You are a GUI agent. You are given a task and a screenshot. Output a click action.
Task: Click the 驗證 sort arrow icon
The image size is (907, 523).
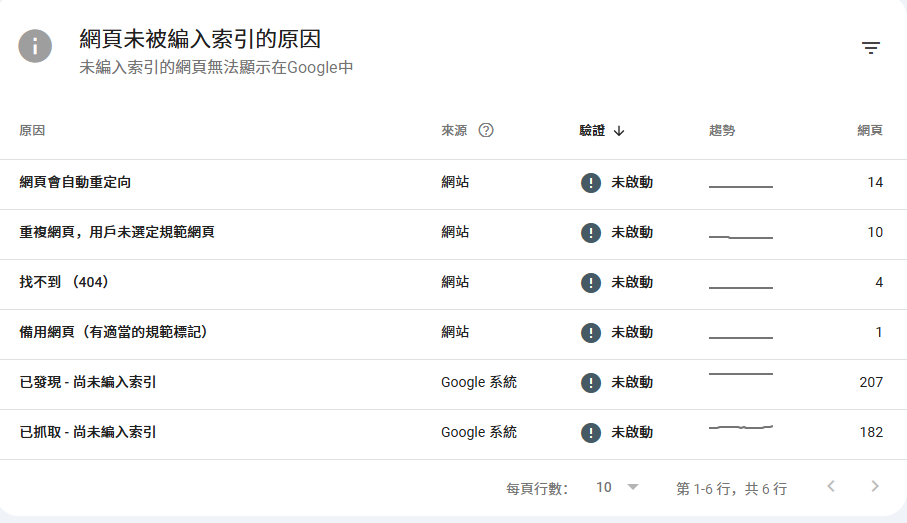click(x=619, y=130)
